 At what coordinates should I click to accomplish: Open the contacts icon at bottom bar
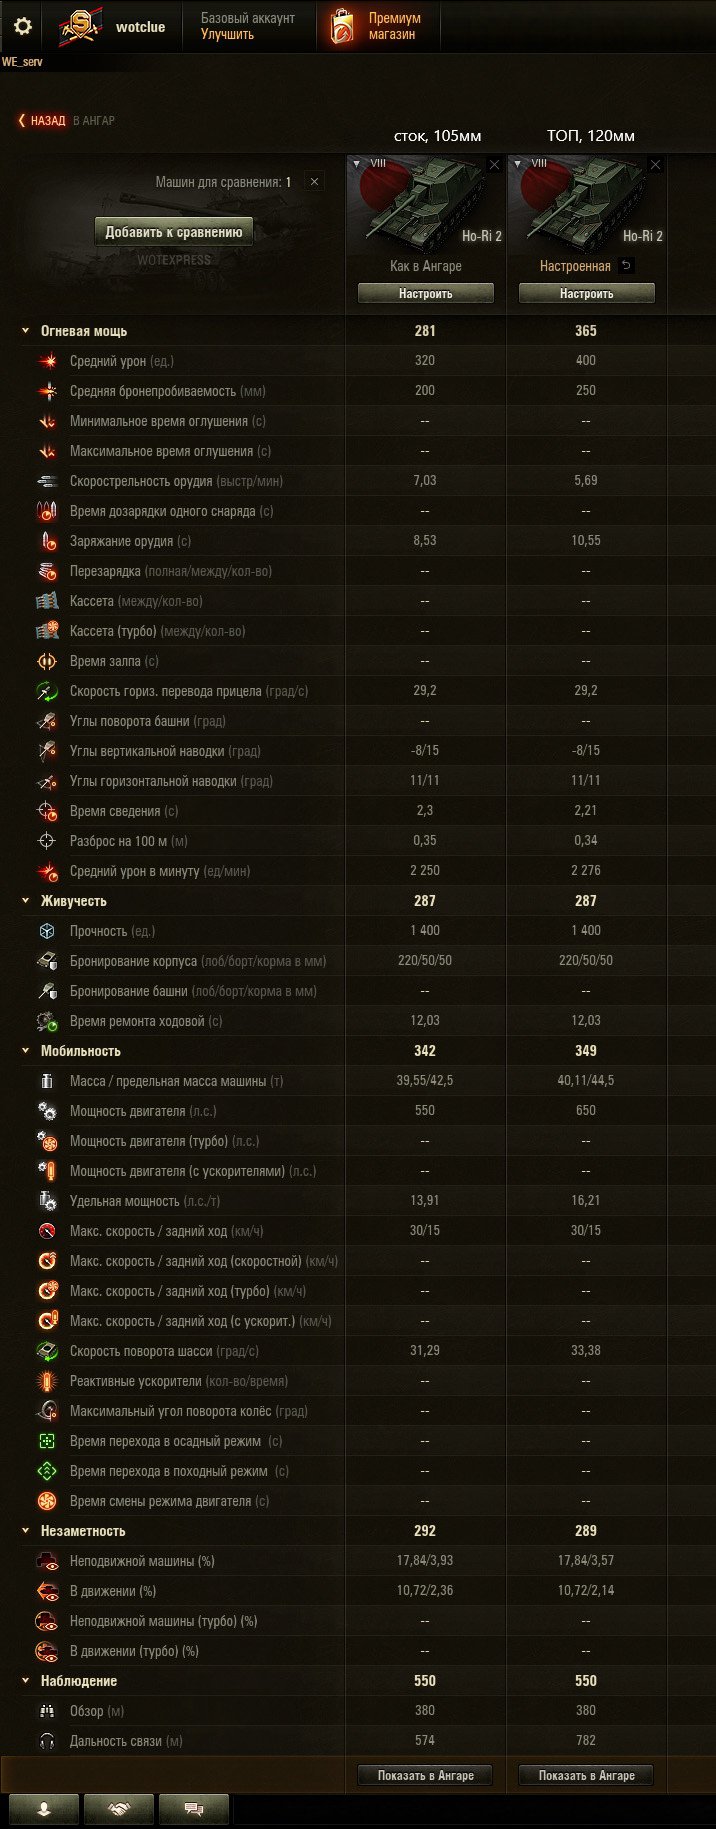point(43,1809)
